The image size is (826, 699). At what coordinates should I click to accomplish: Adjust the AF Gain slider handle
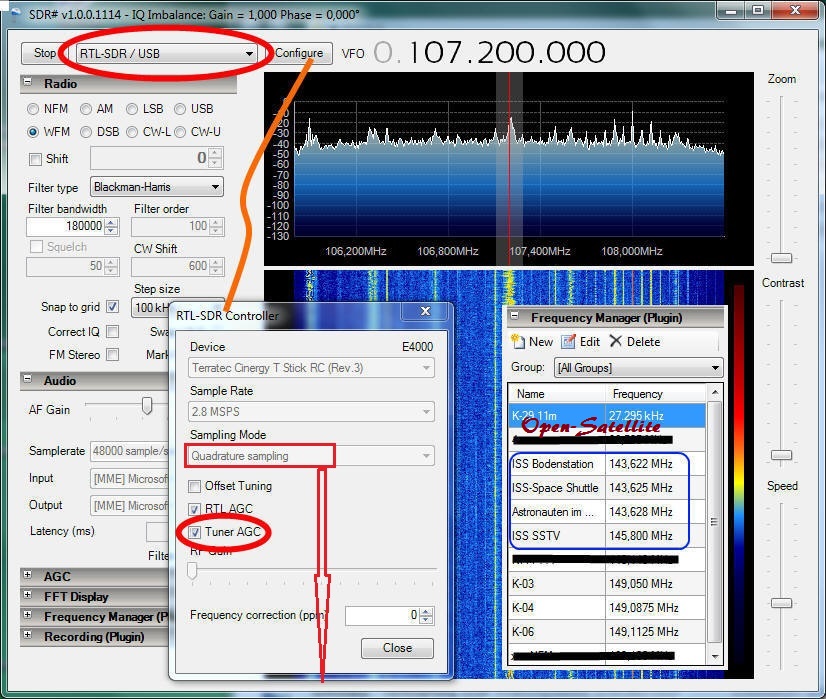[x=147, y=405]
